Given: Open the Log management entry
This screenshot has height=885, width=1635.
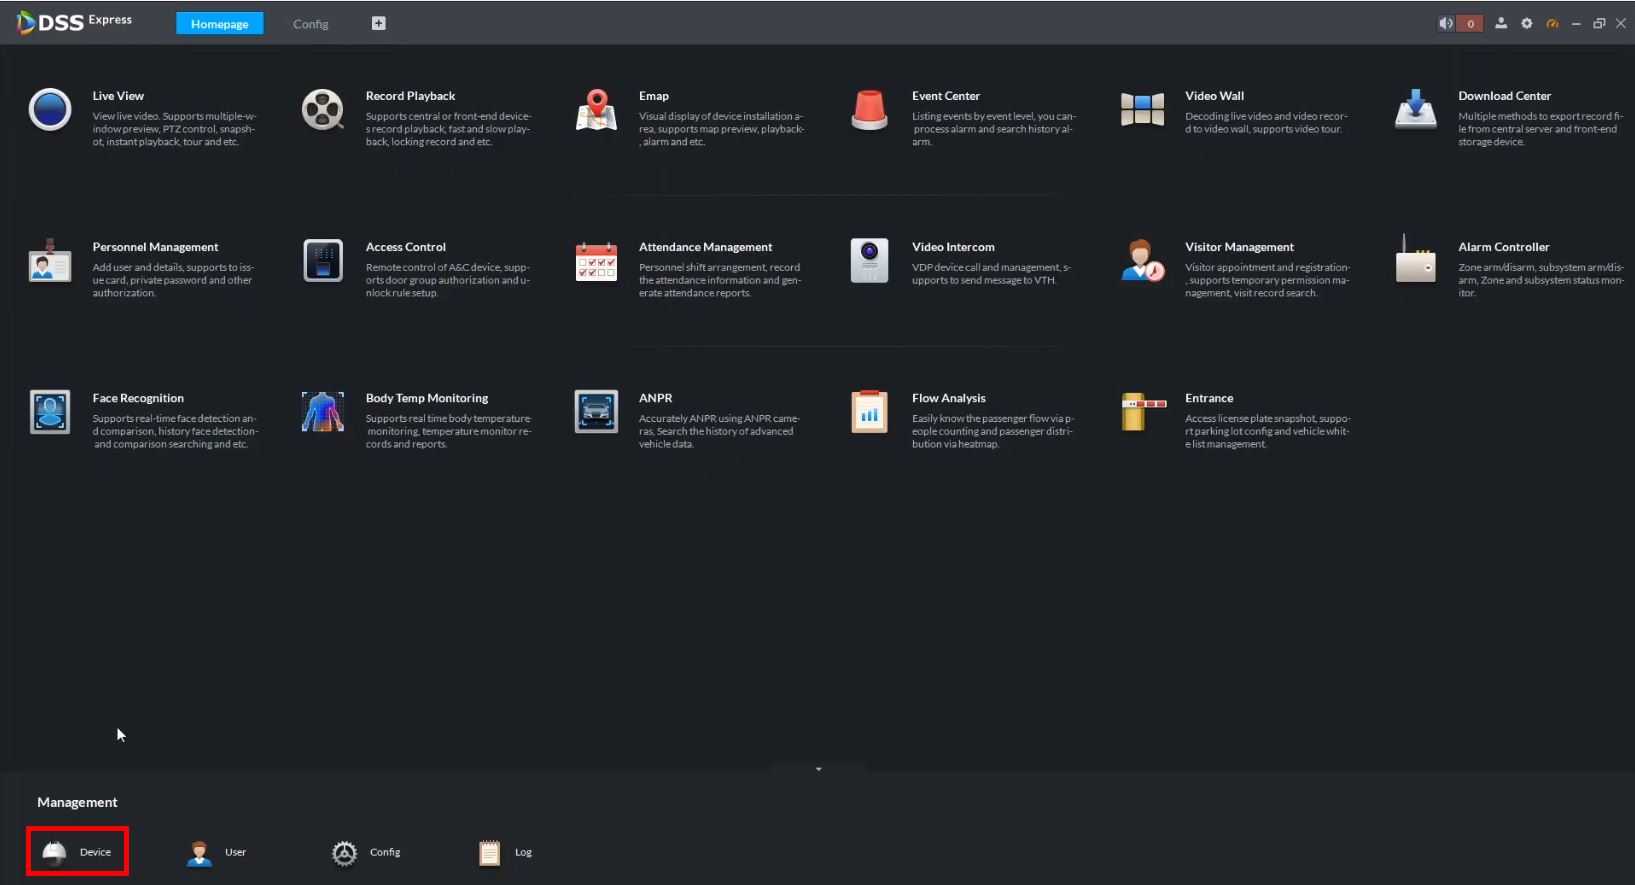Looking at the screenshot, I should coord(506,852).
